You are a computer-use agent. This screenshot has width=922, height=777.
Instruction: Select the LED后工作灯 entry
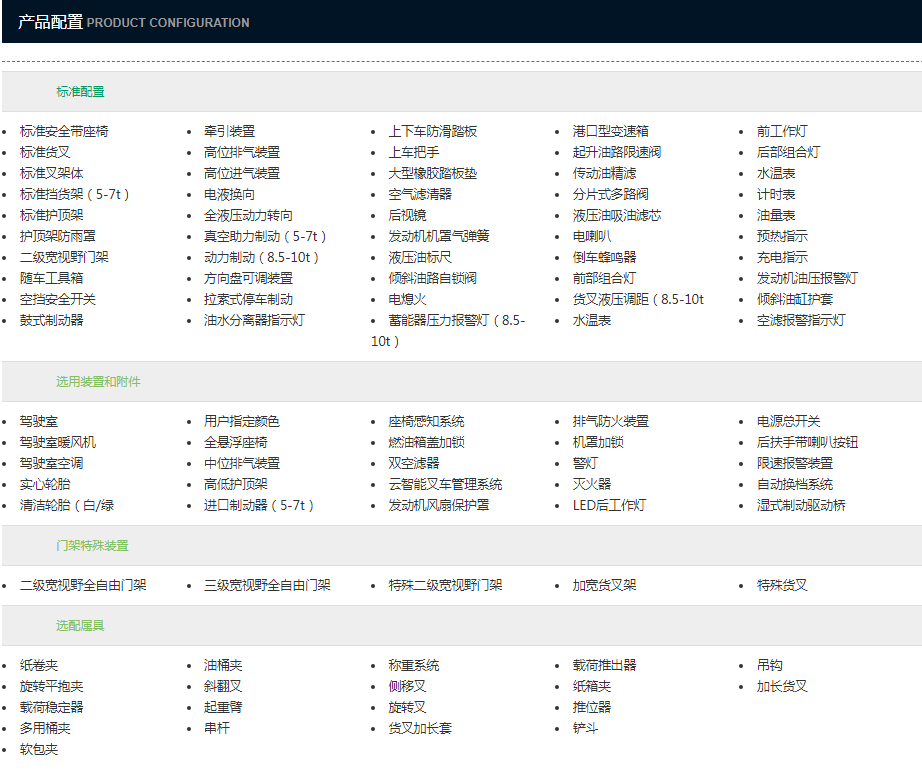pyautogui.click(x=609, y=505)
